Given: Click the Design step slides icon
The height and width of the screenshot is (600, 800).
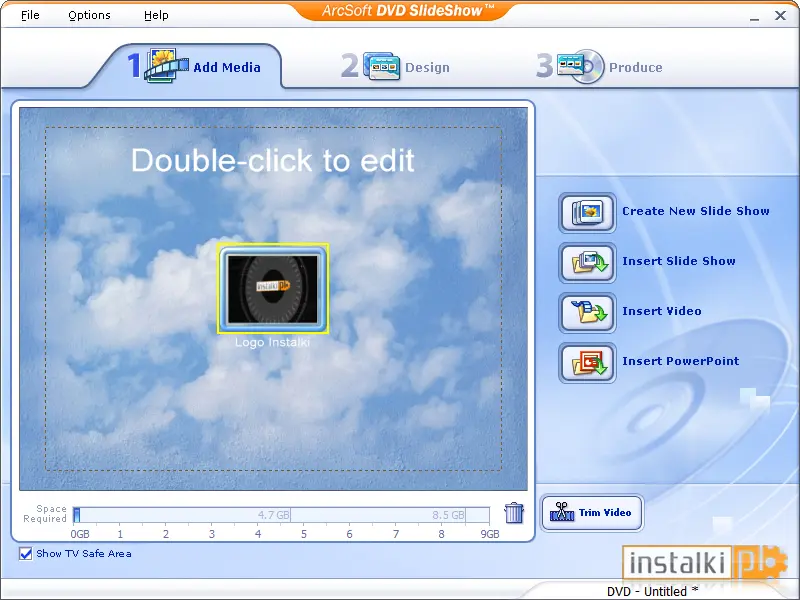Looking at the screenshot, I should coord(382,66).
